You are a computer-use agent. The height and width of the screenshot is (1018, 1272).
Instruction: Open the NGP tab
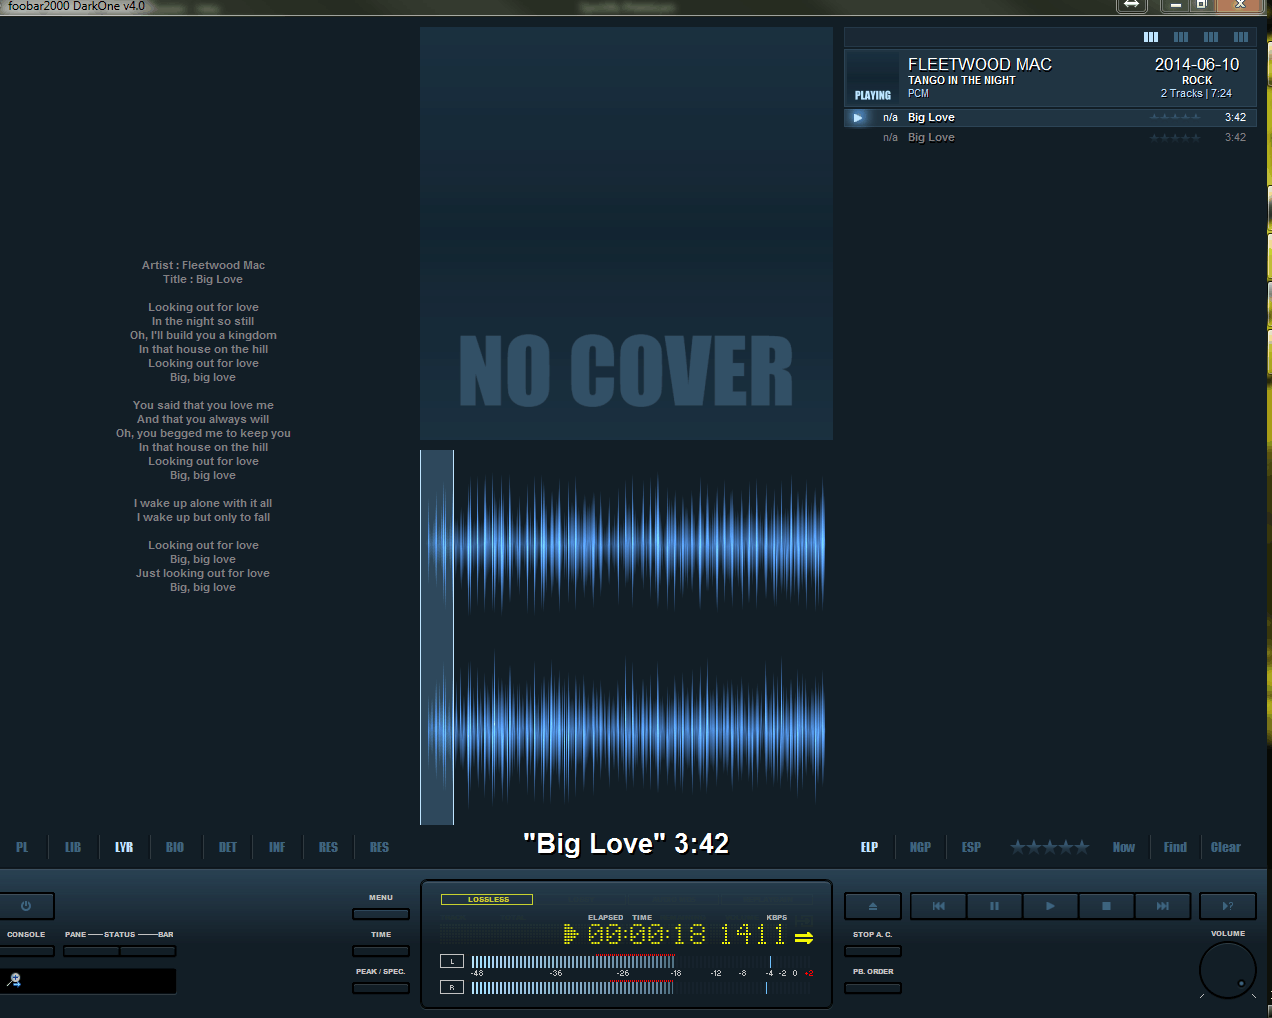point(920,847)
